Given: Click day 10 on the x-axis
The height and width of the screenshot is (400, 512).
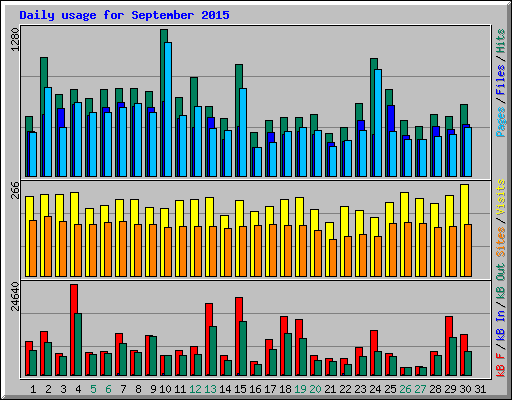Looking at the screenshot, I should coord(165,389).
